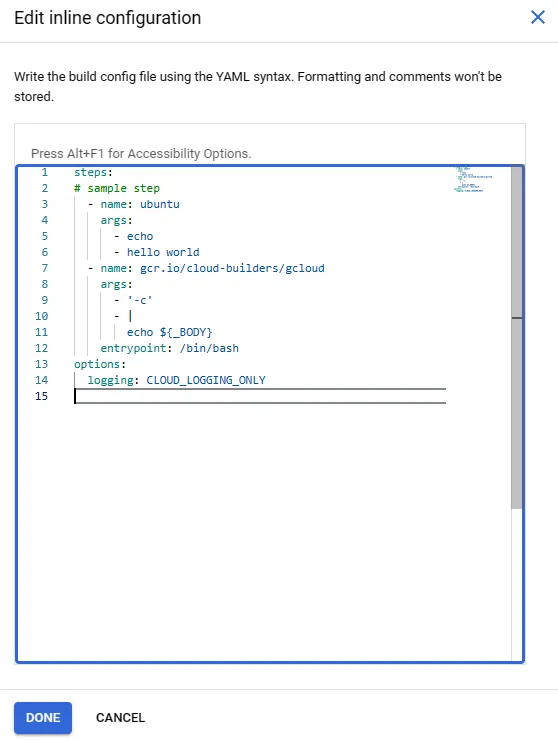Click 'options:' on line 13

coord(100,364)
